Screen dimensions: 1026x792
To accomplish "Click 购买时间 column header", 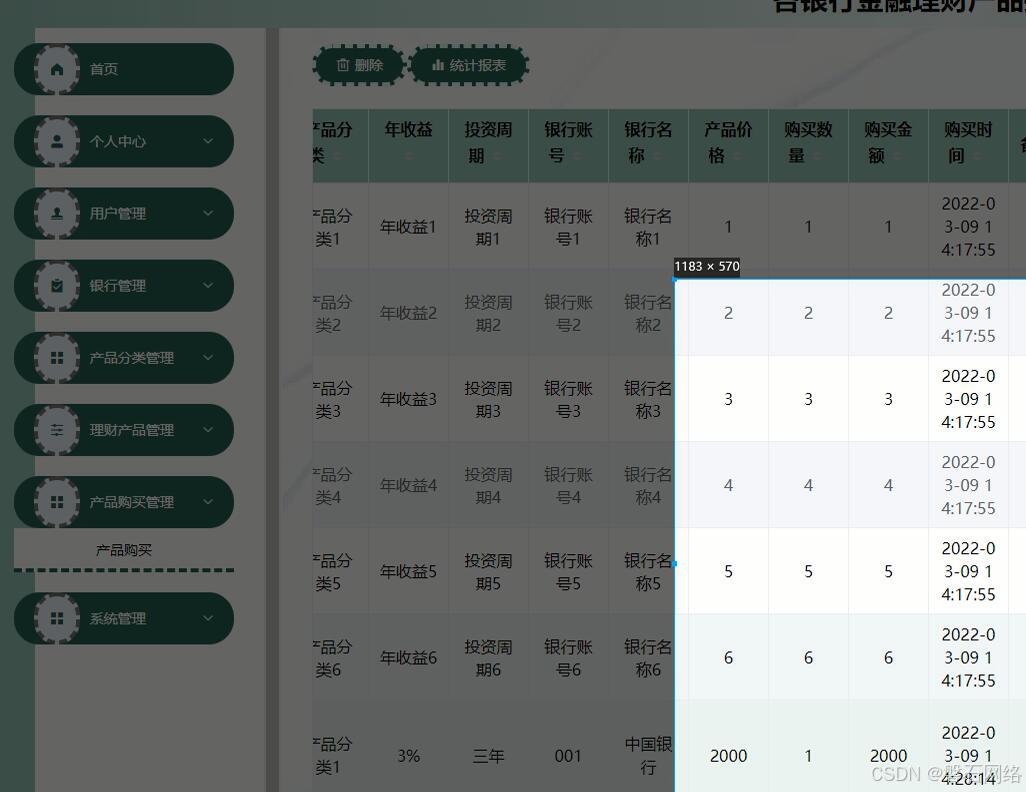I will (x=968, y=143).
